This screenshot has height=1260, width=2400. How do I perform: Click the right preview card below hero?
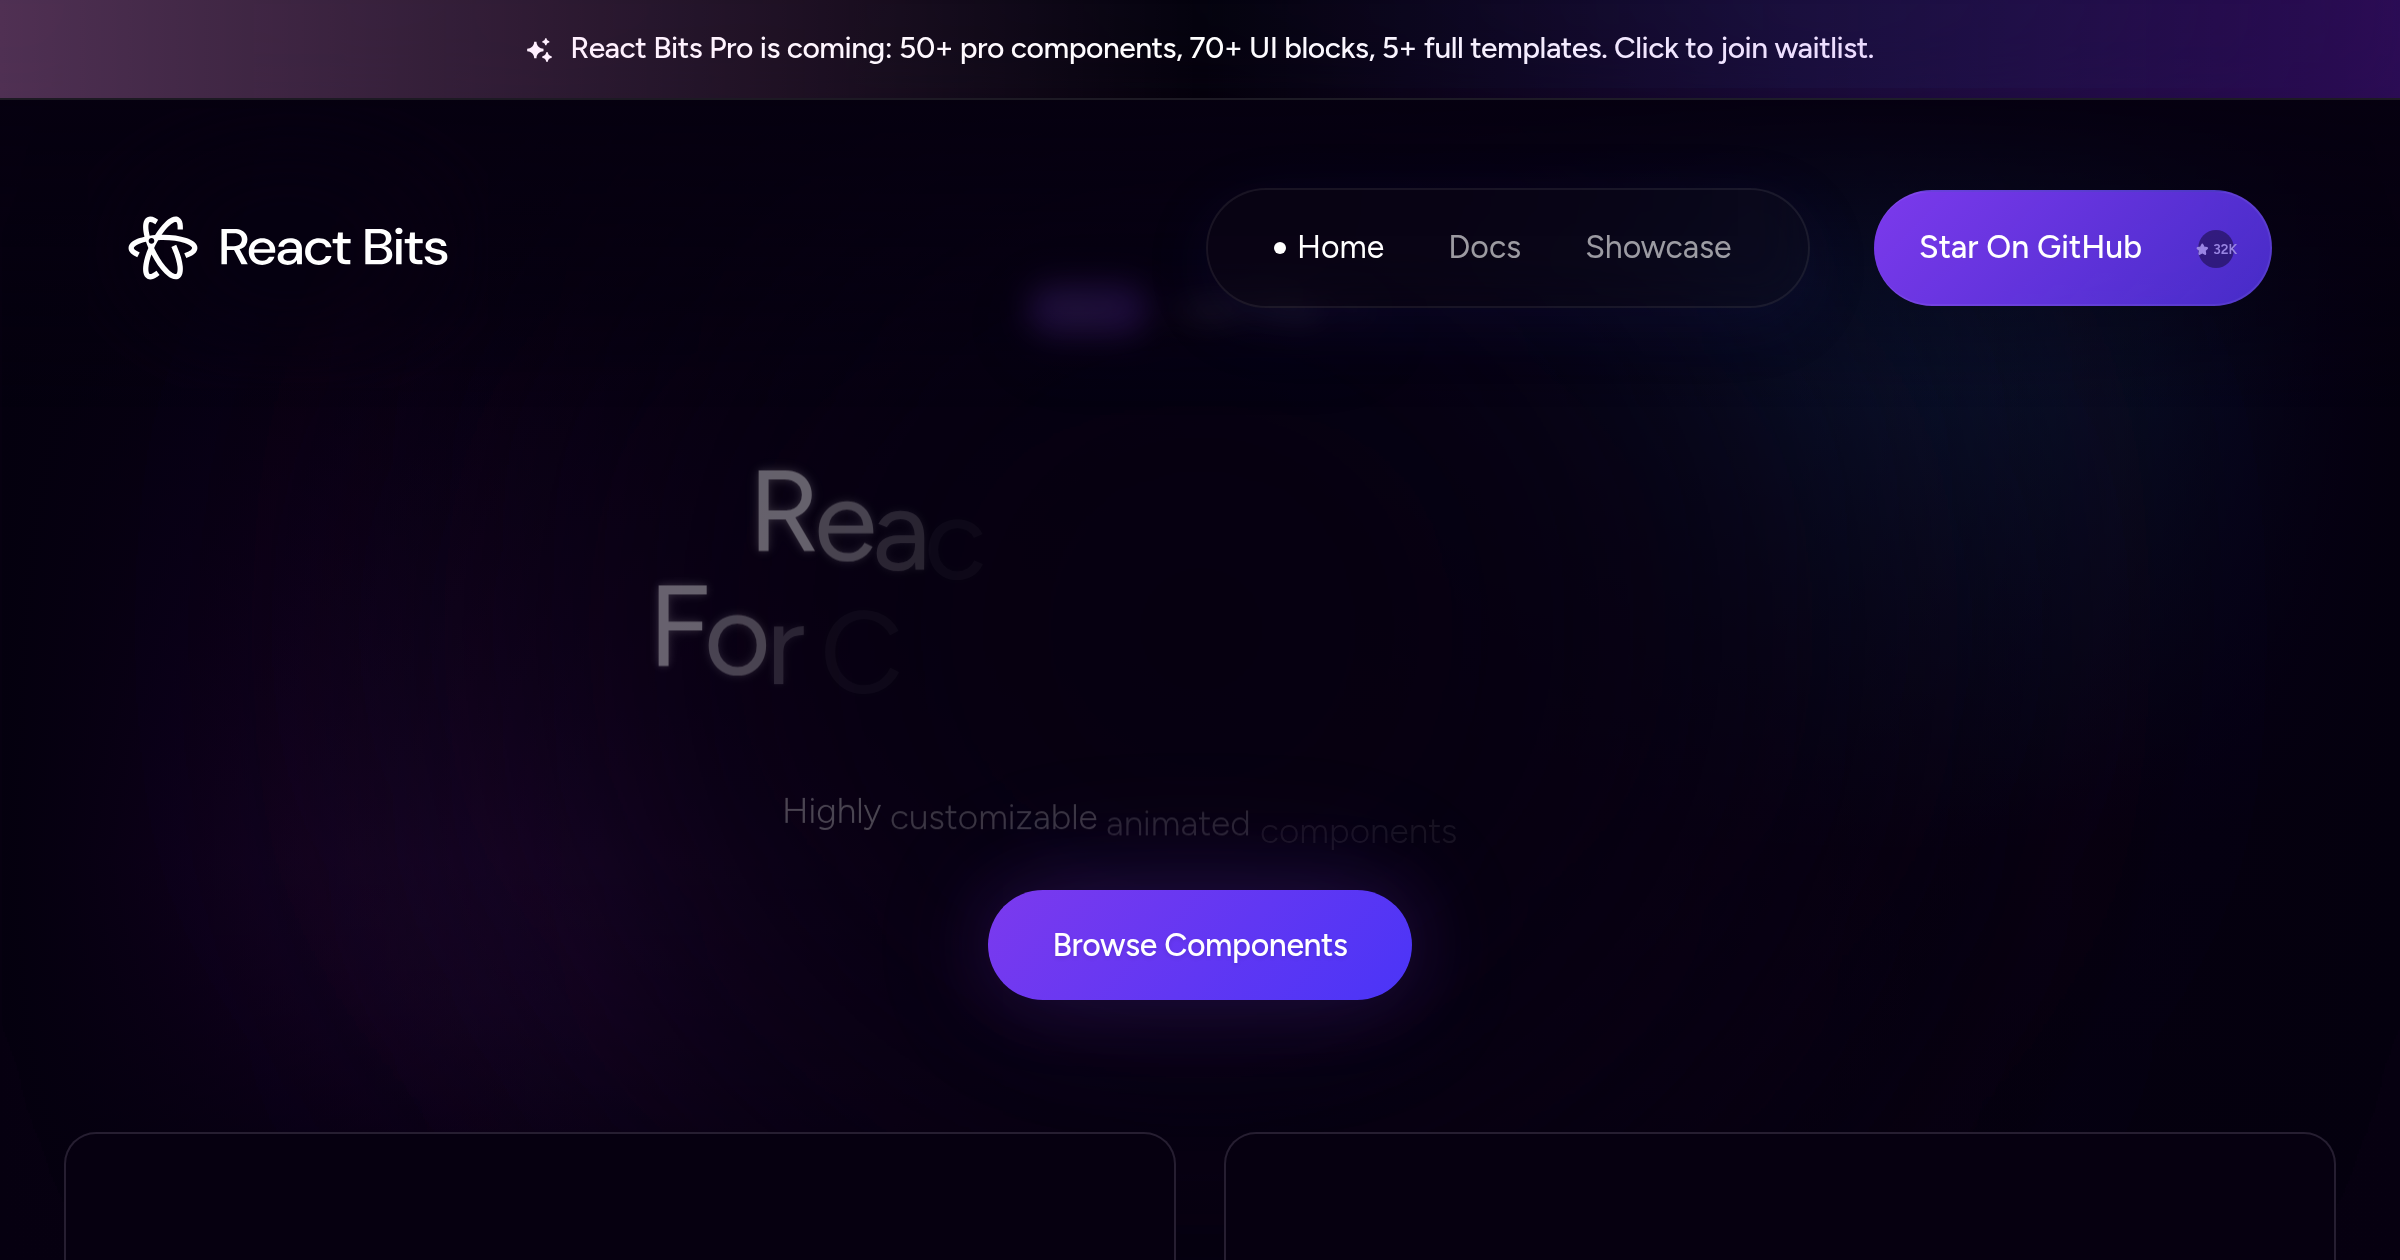click(x=1780, y=1196)
